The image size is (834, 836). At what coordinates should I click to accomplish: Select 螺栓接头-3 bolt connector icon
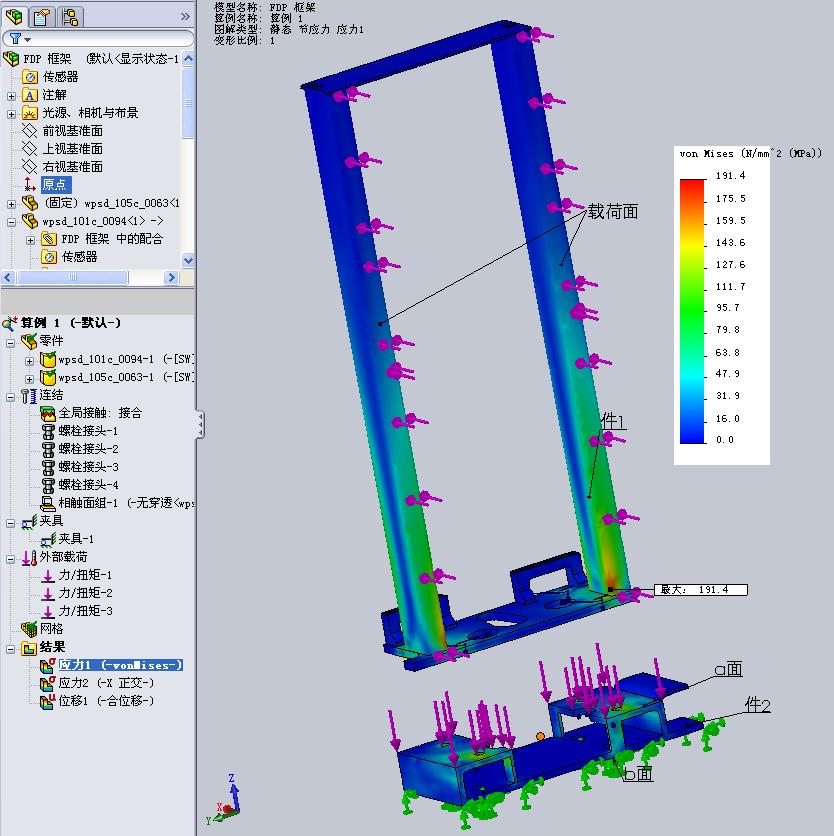click(48, 468)
